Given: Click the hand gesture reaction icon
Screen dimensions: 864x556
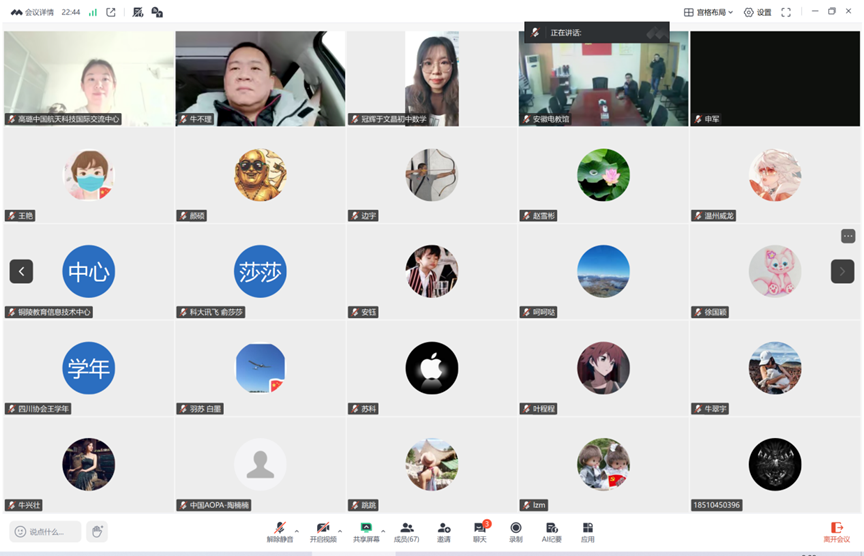Looking at the screenshot, I should coord(97,532).
